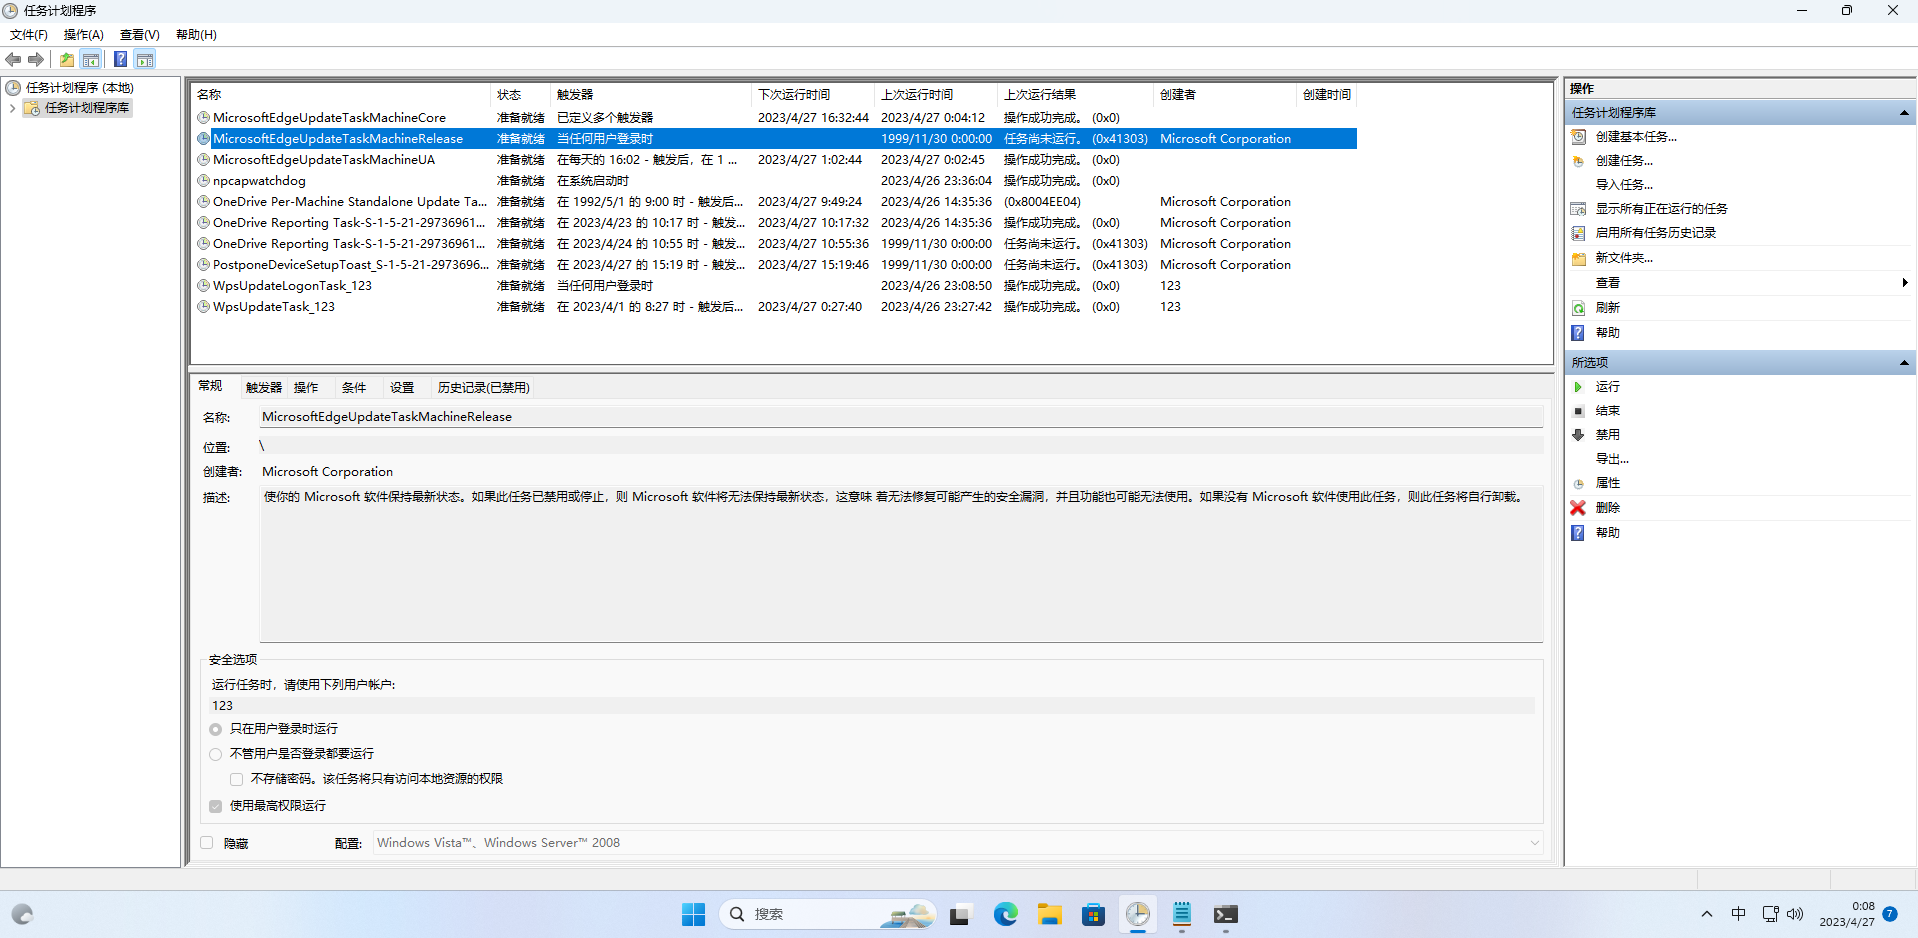1918x938 pixels.
Task: Click the 新文件夹 folder icon
Action: [x=1579, y=258]
